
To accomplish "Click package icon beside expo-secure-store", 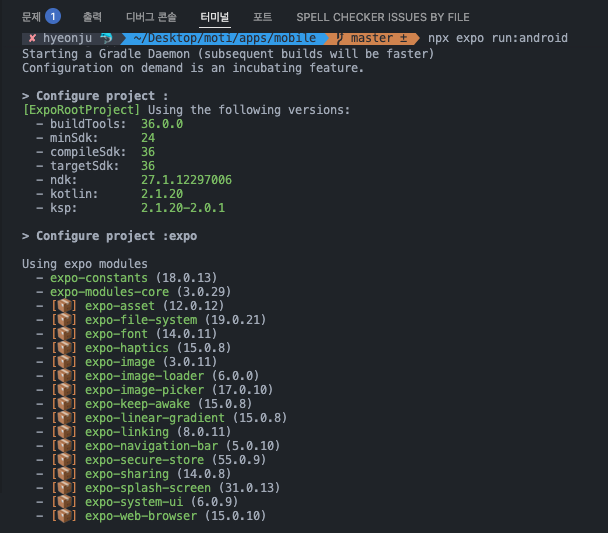I will (x=65, y=460).
